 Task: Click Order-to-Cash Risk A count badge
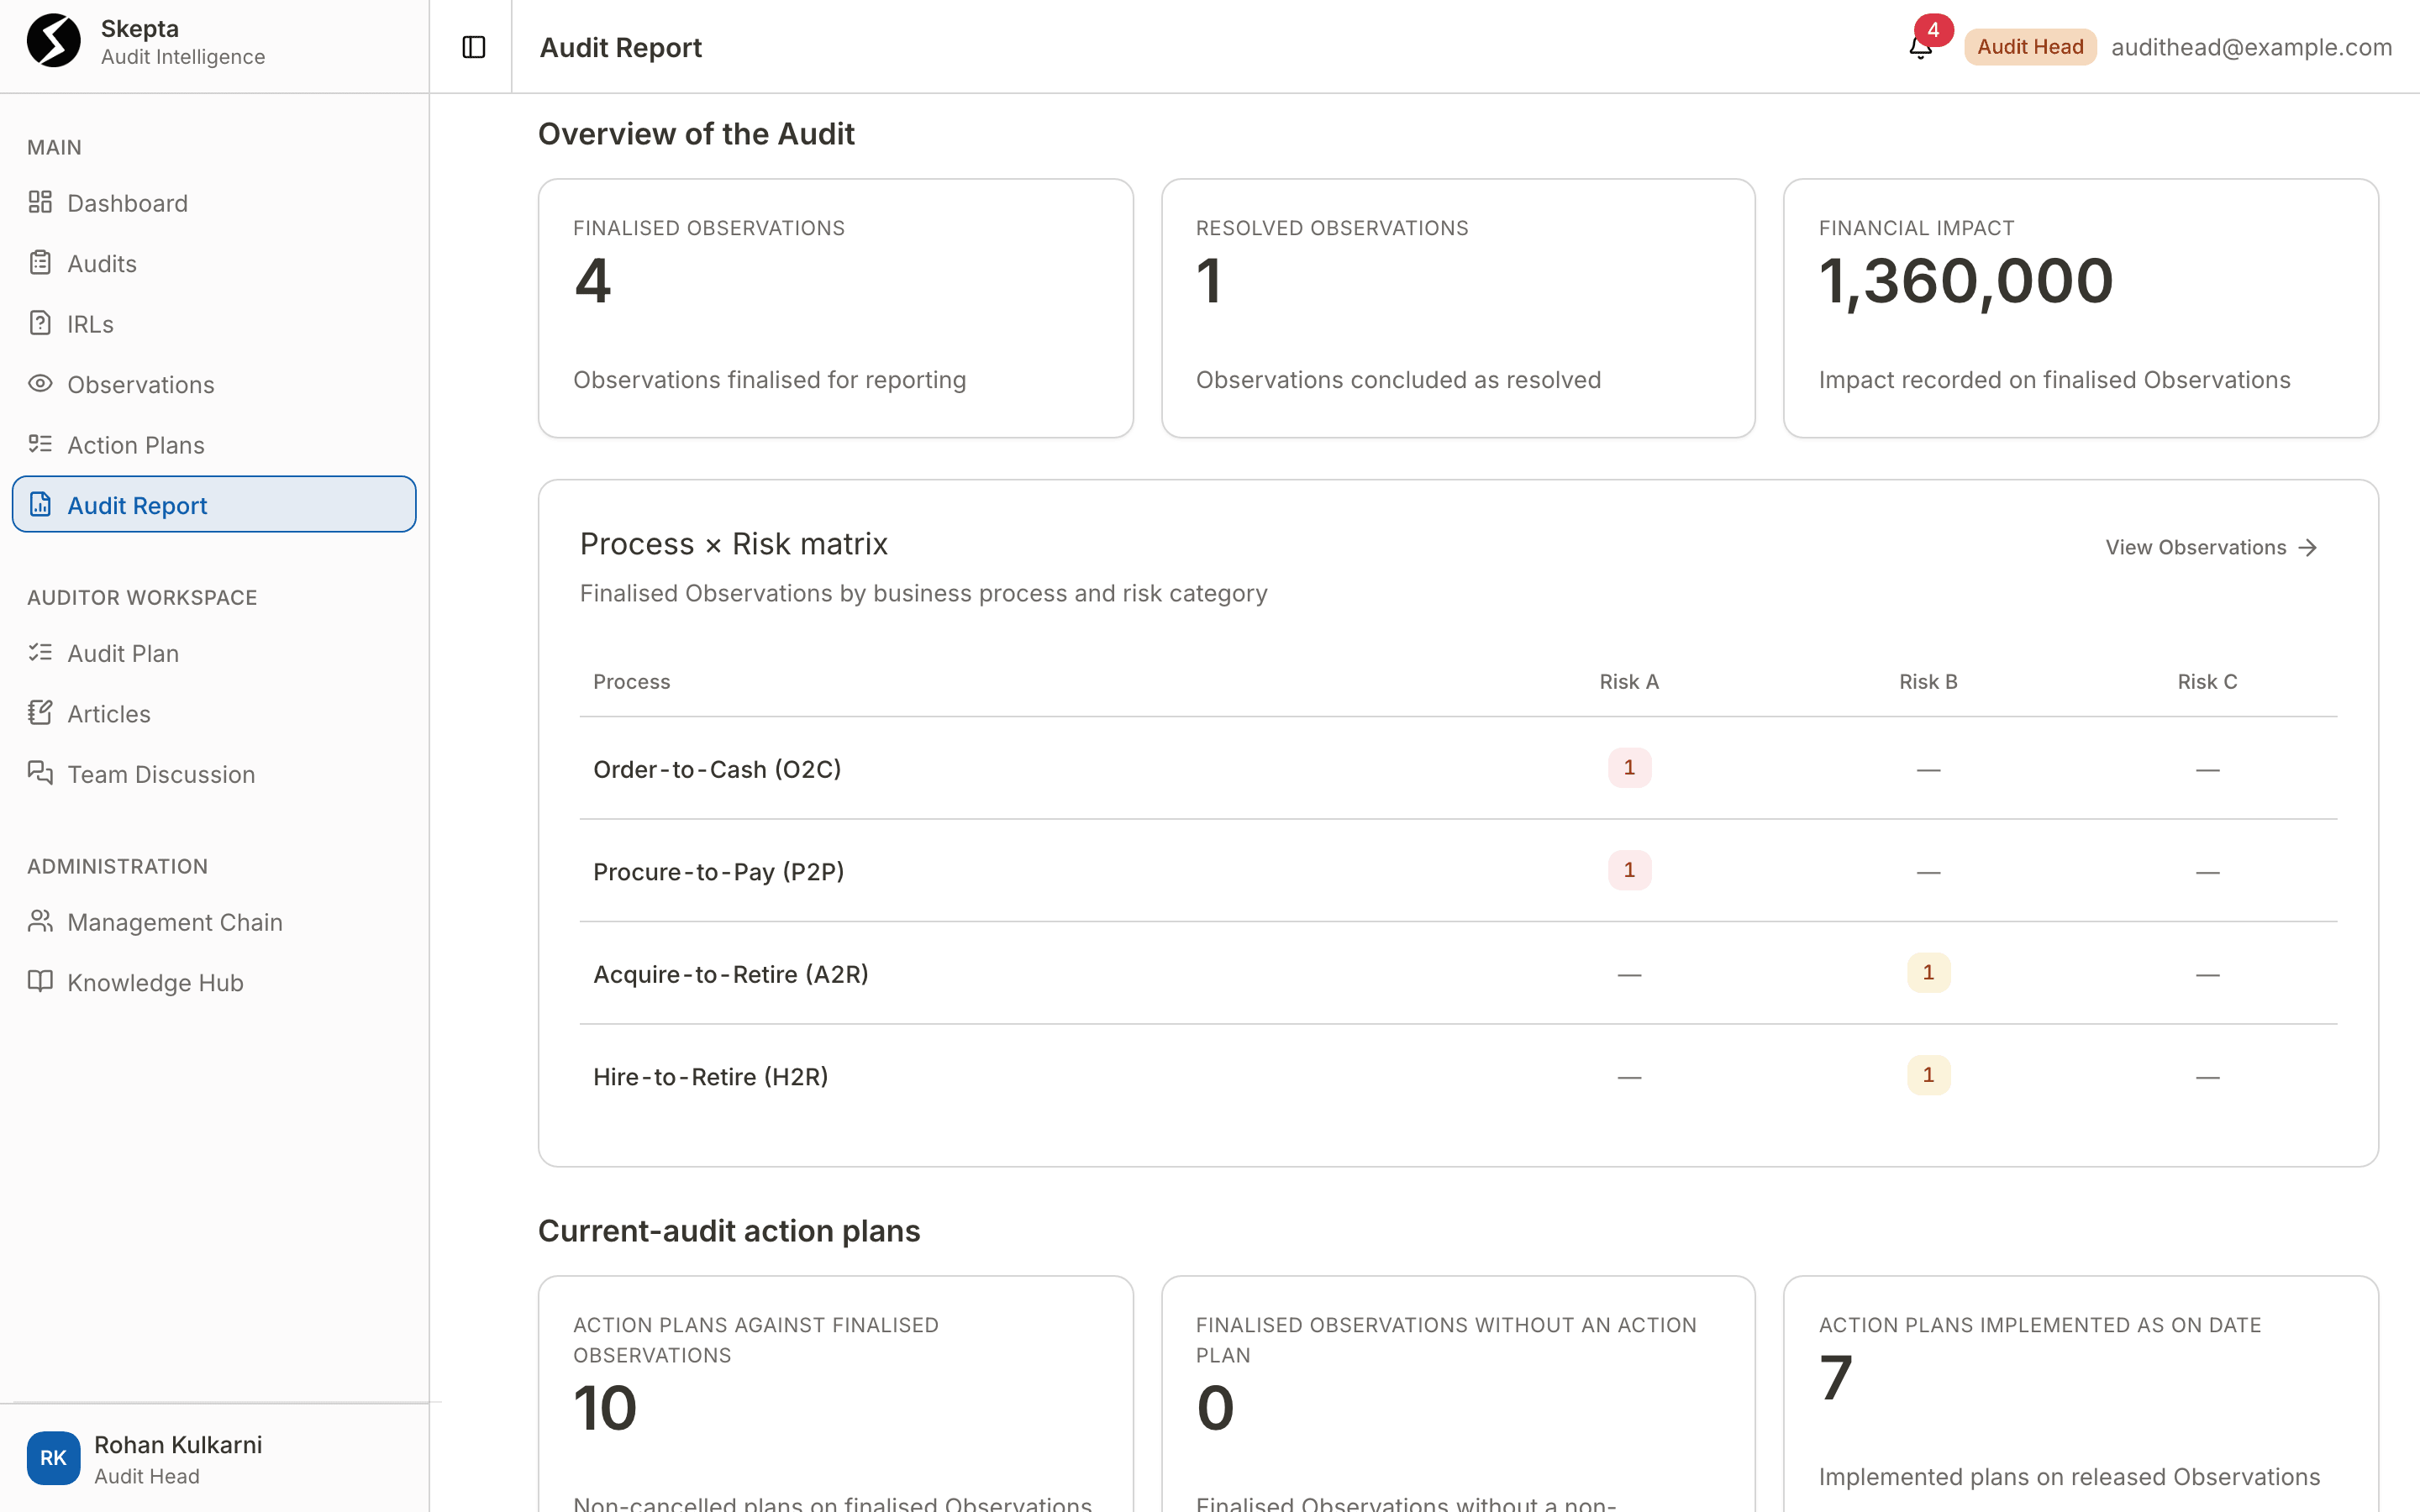click(1629, 768)
